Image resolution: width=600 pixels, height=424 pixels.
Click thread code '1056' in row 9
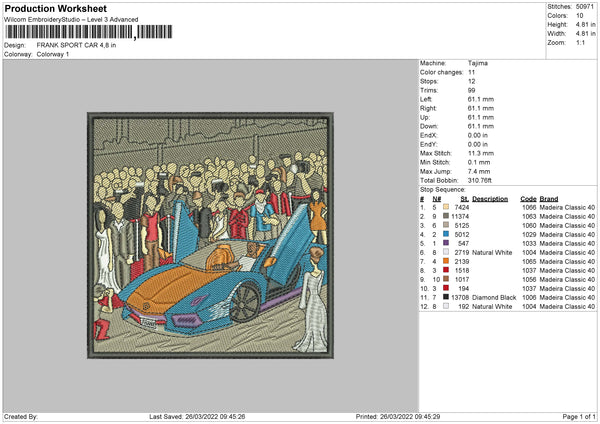[529, 279]
